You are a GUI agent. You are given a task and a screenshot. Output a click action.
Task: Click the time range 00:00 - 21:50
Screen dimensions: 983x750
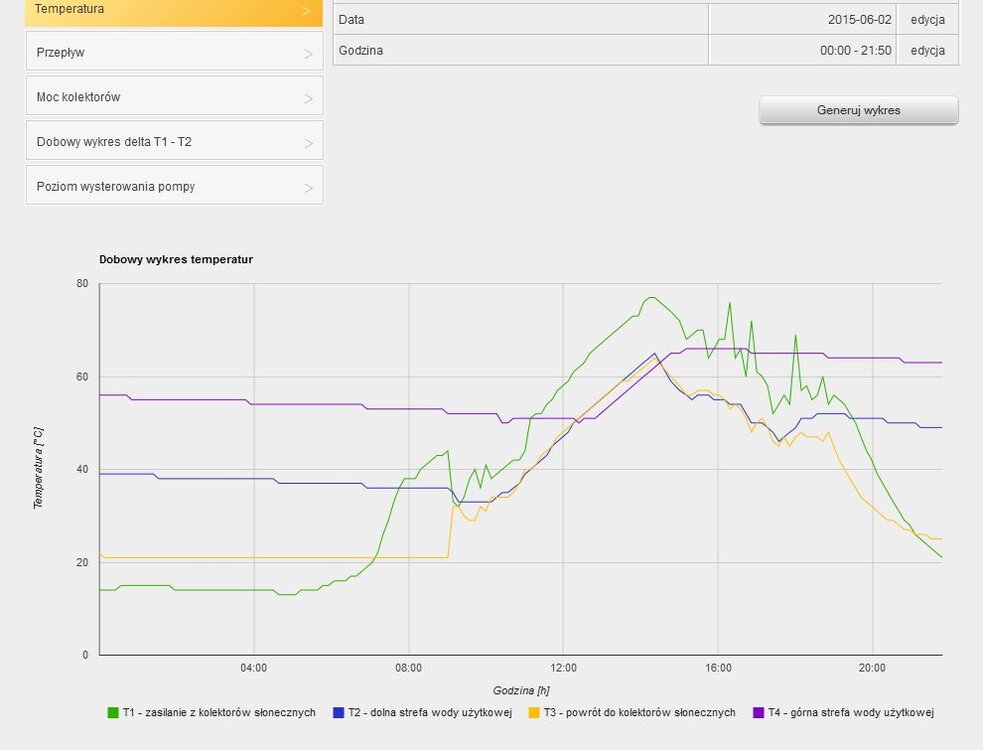[x=855, y=50]
